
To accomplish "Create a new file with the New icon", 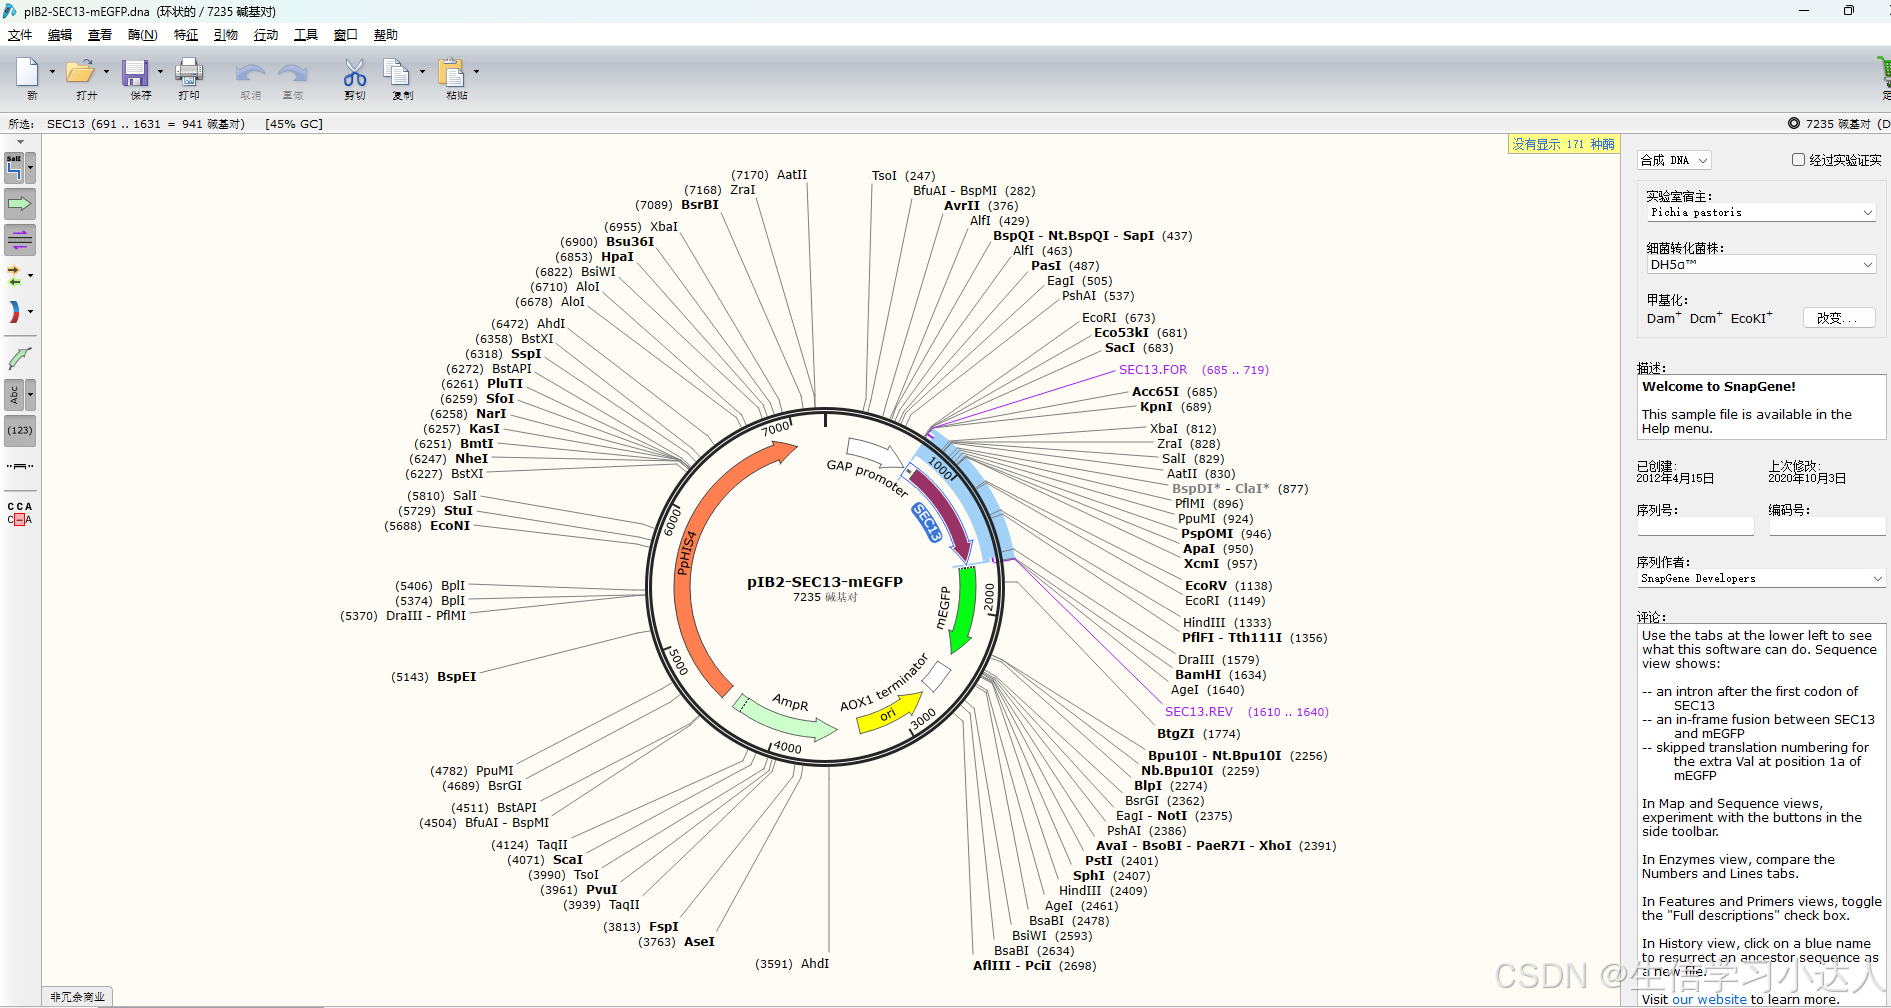I will (x=27, y=72).
